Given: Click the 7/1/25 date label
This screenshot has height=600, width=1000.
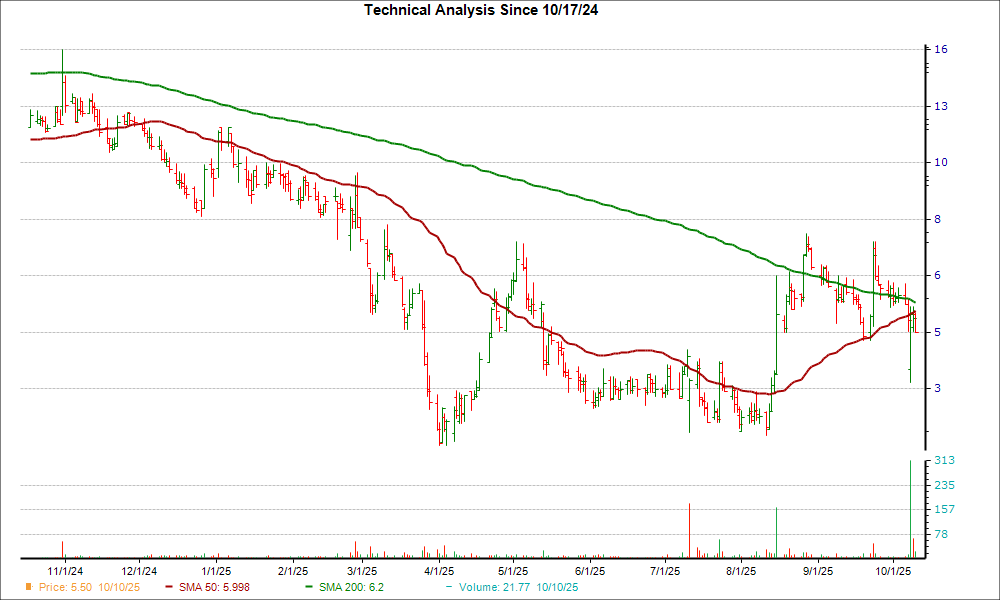Looking at the screenshot, I should click(x=665, y=571).
